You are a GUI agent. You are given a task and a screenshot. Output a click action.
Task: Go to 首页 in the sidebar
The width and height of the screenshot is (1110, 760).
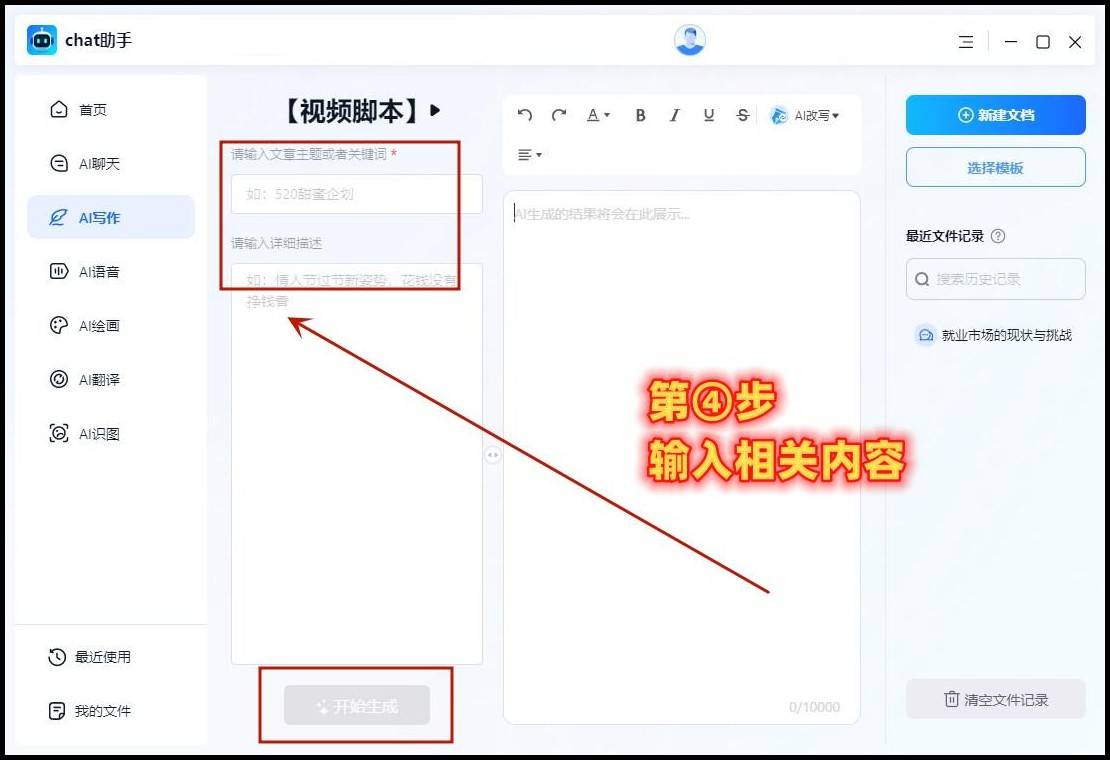coord(92,110)
